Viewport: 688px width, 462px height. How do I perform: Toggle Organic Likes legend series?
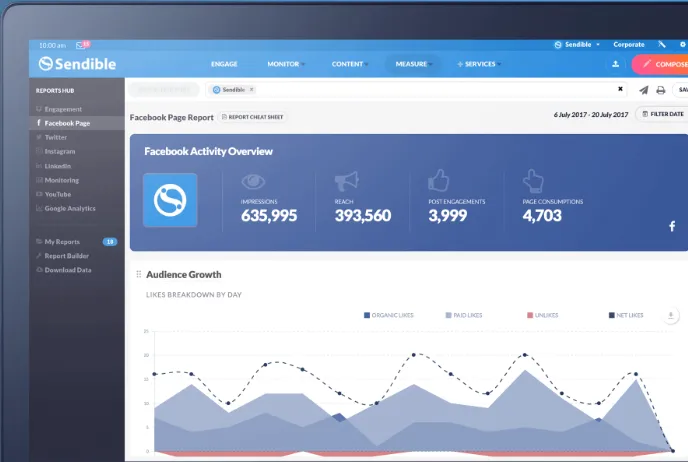(389, 315)
